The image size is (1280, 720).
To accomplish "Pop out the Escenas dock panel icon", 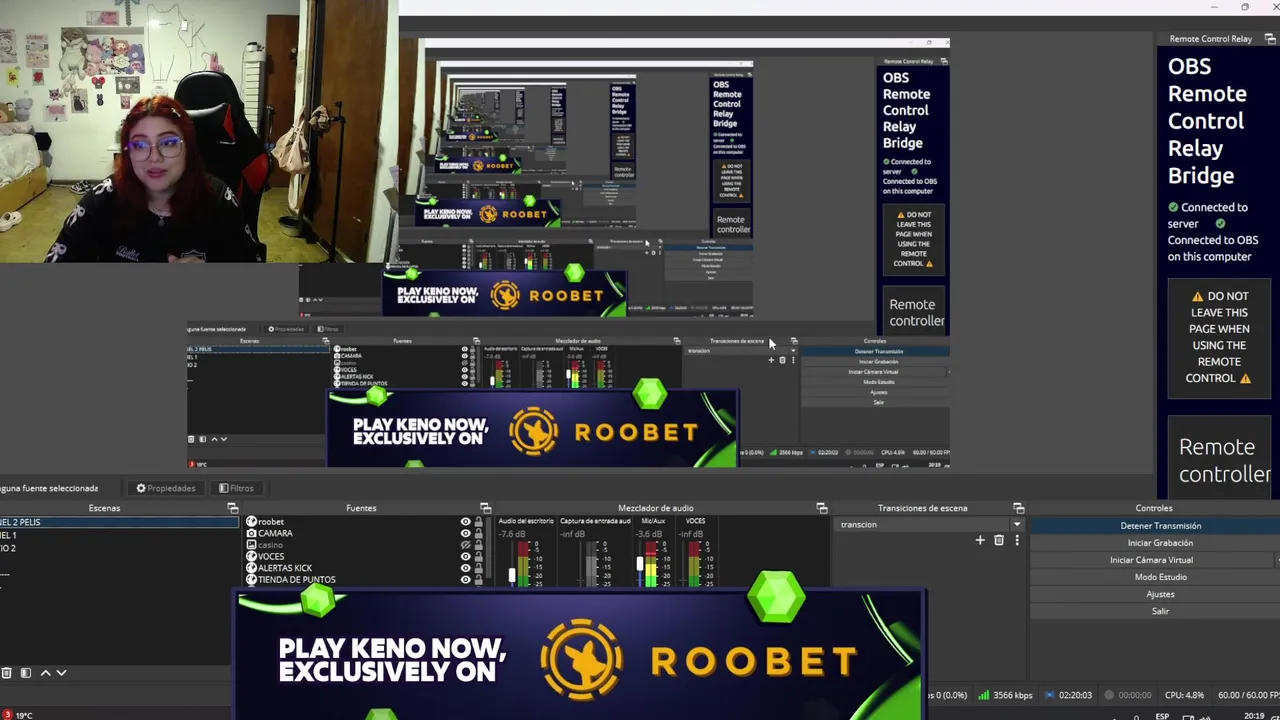I will click(x=233, y=508).
